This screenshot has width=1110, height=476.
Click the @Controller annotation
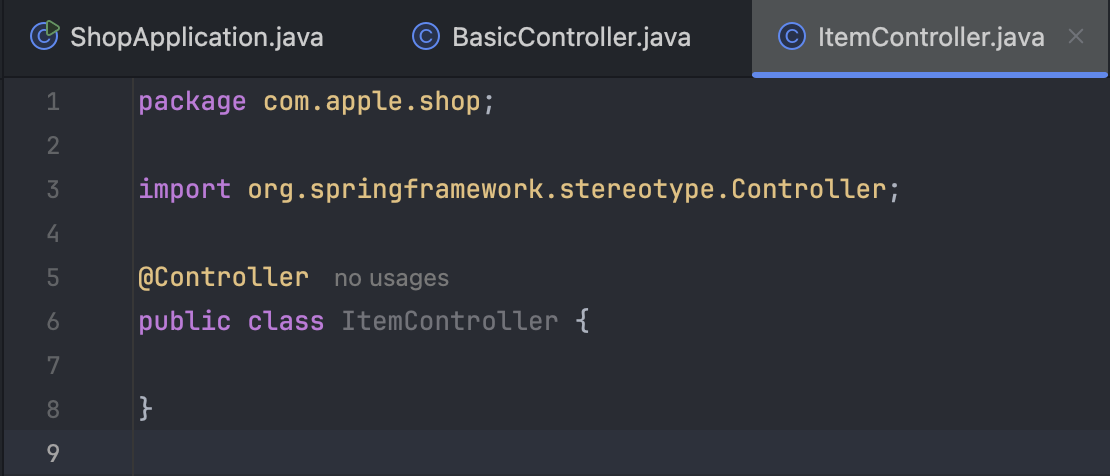coord(224,277)
